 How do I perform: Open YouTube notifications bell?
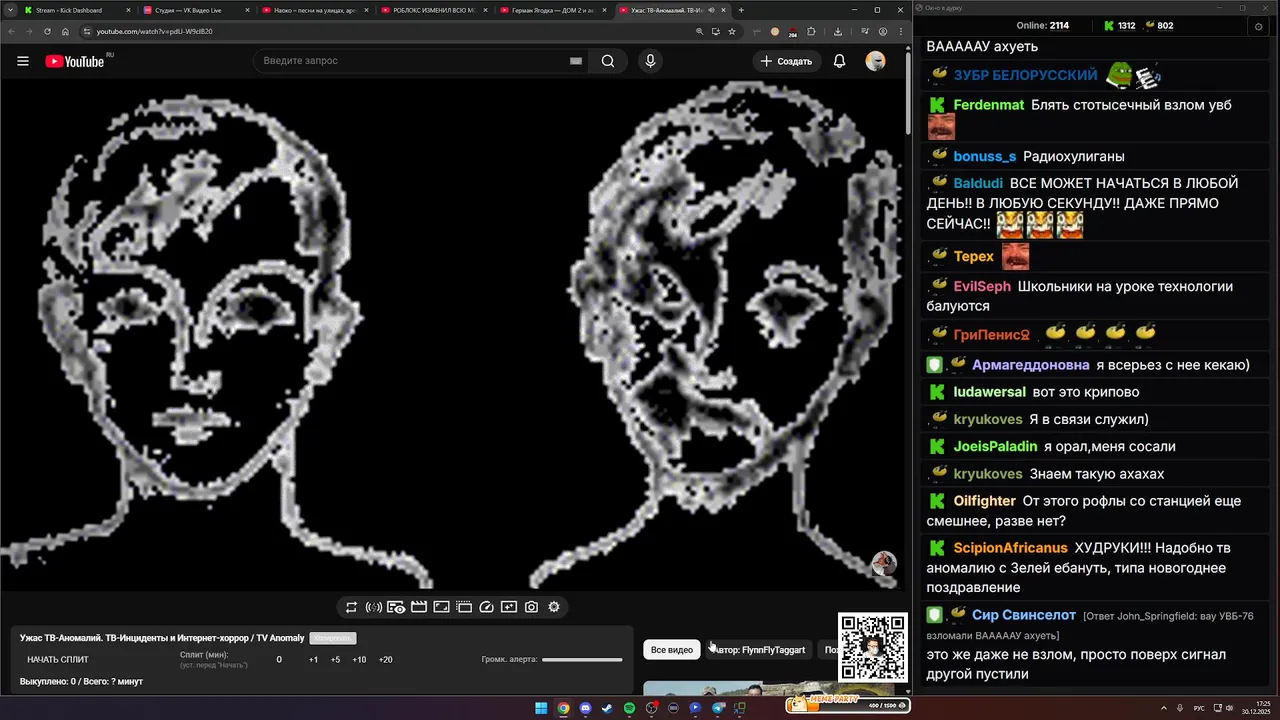840,61
